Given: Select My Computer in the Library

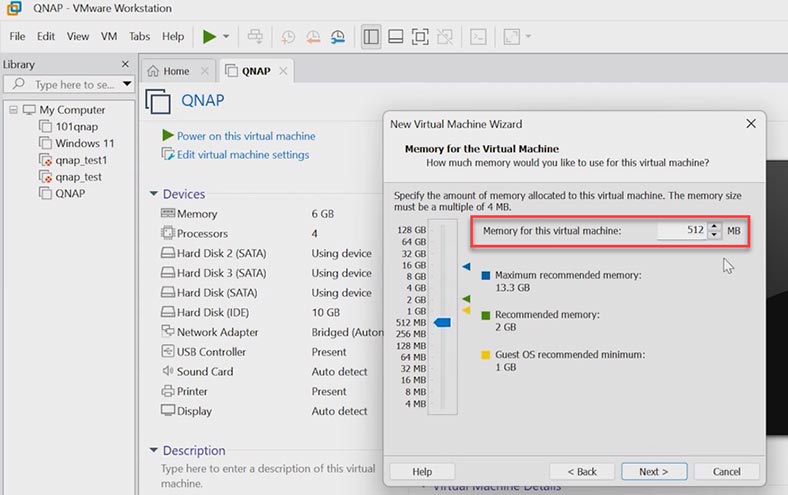Looking at the screenshot, I should pyautogui.click(x=72, y=110).
